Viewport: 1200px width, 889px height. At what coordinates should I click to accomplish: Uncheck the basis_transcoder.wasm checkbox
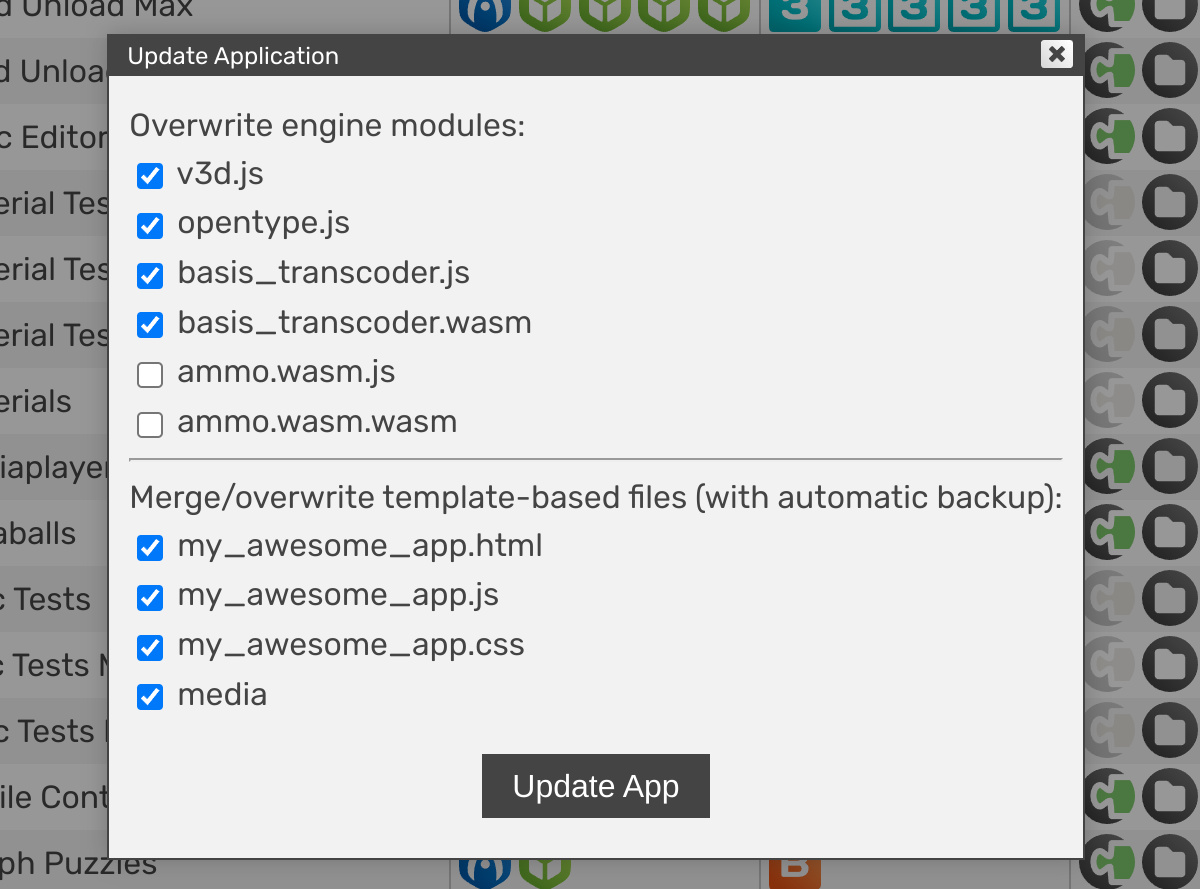(x=150, y=325)
